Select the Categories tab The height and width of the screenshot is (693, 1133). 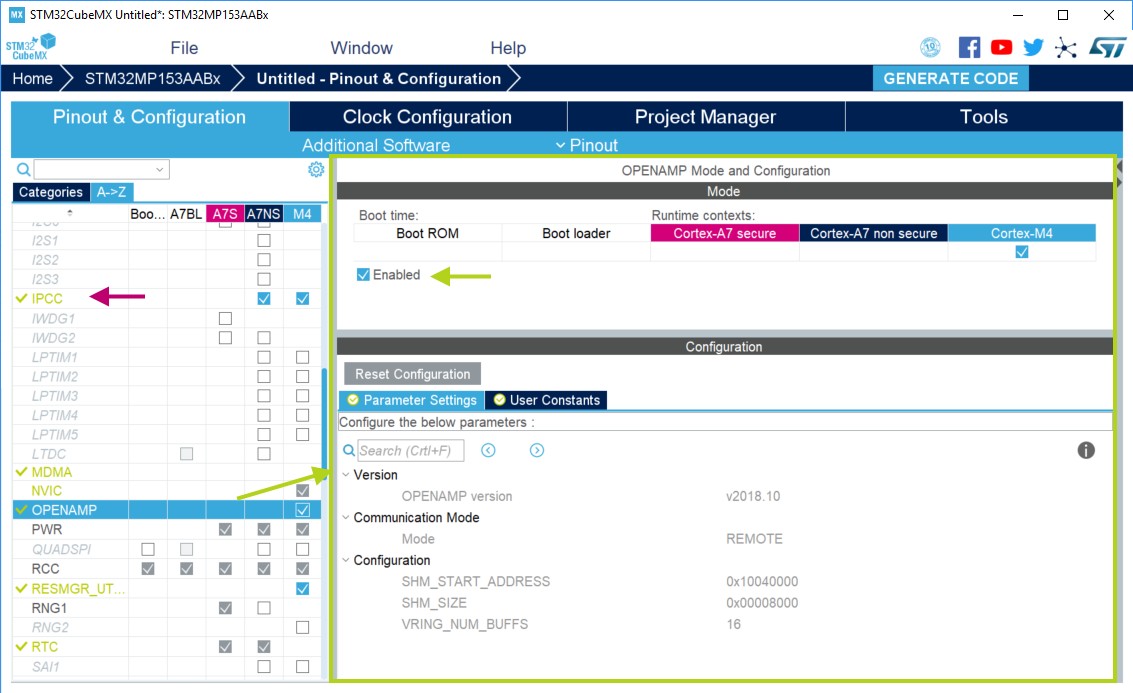51,192
